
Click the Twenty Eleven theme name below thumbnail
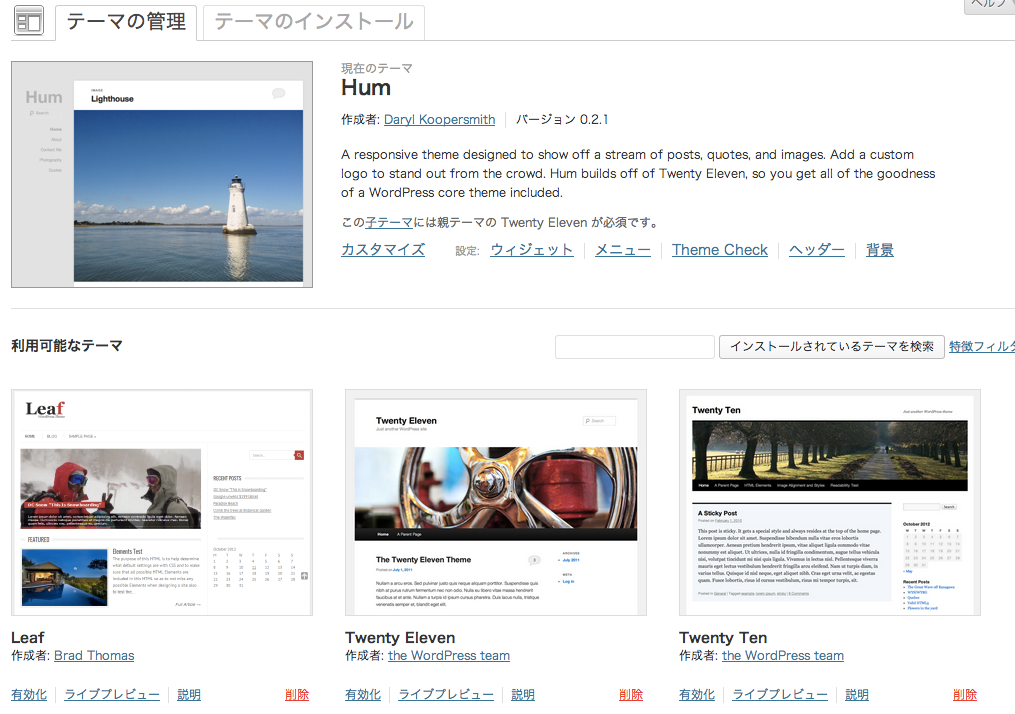tap(400, 638)
